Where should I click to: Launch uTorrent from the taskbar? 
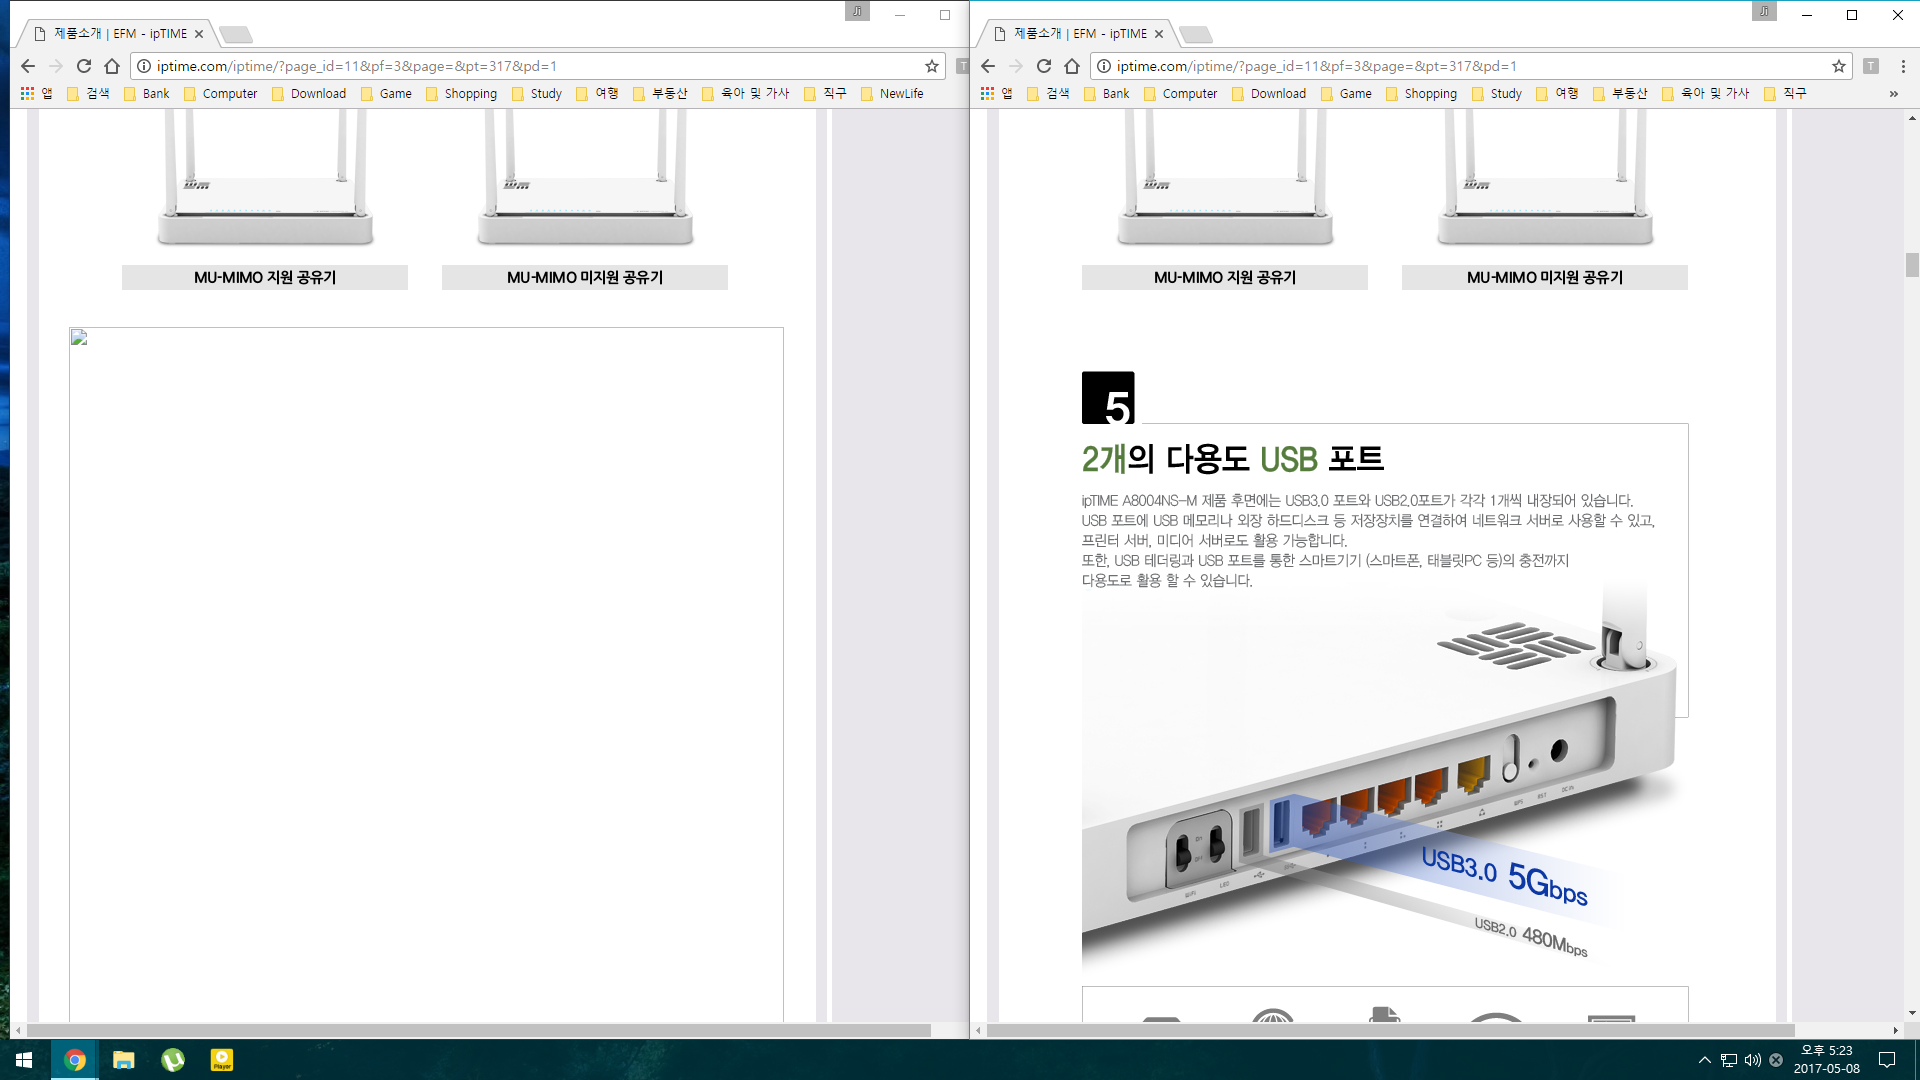point(173,1060)
